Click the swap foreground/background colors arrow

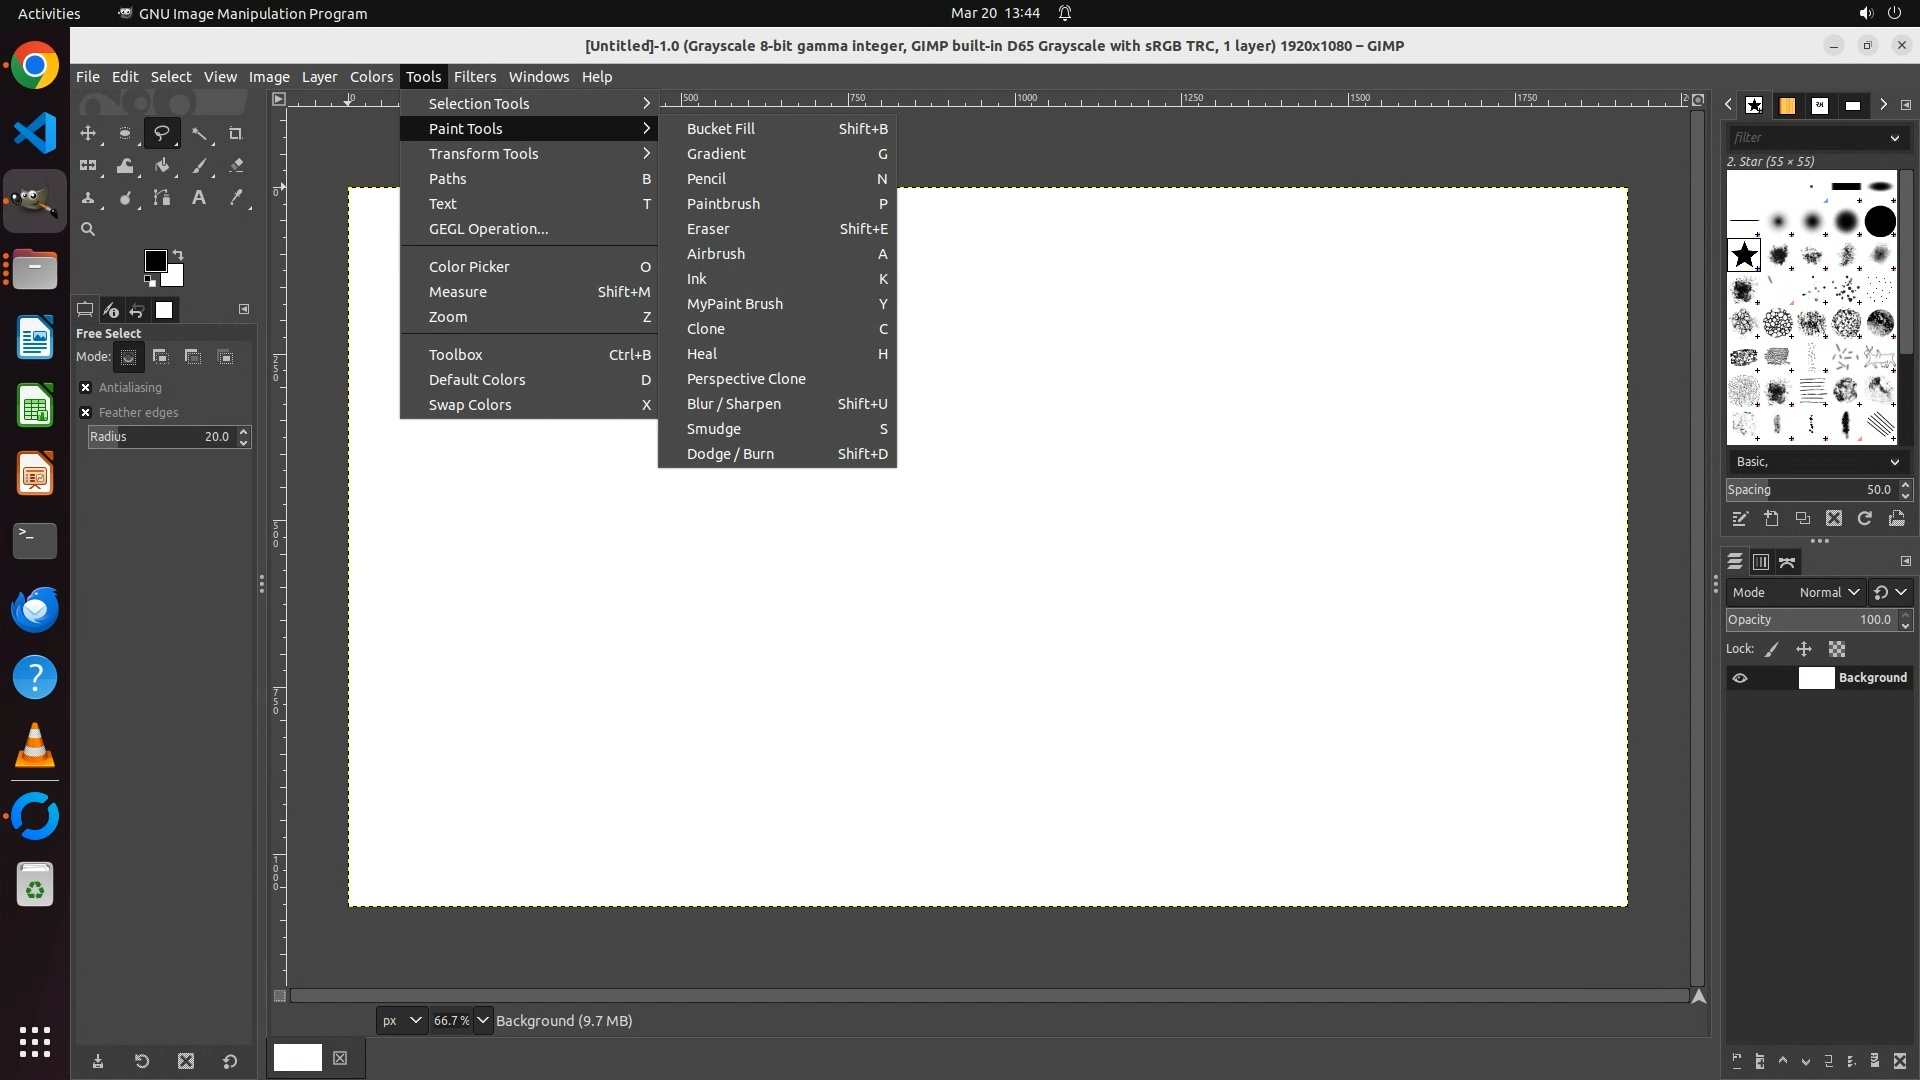(178, 254)
